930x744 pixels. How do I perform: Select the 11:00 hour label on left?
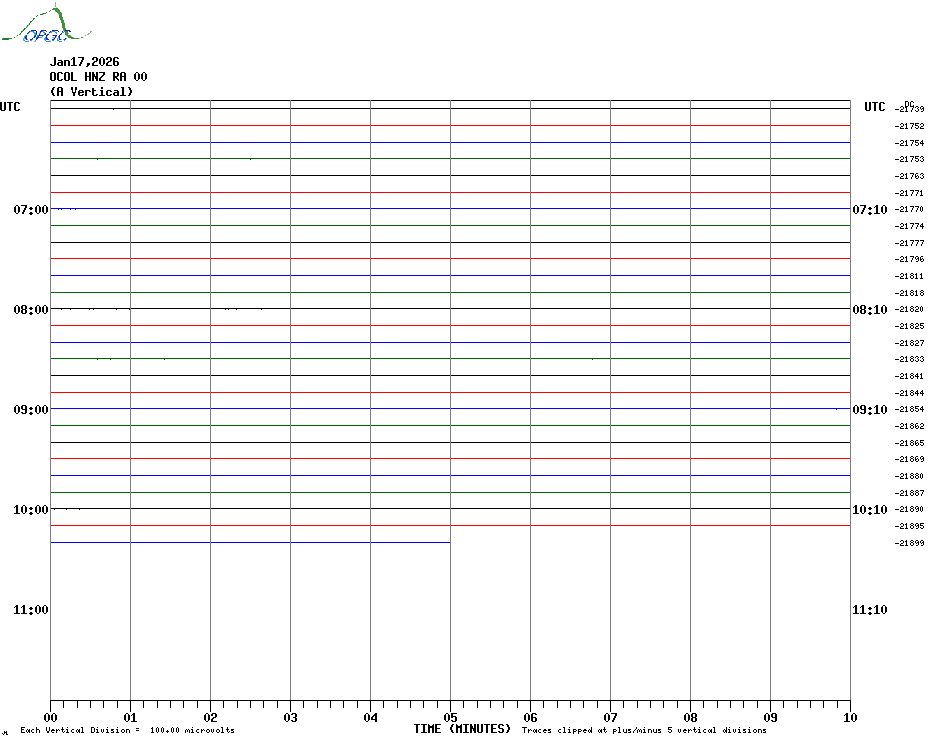pyautogui.click(x=31, y=610)
